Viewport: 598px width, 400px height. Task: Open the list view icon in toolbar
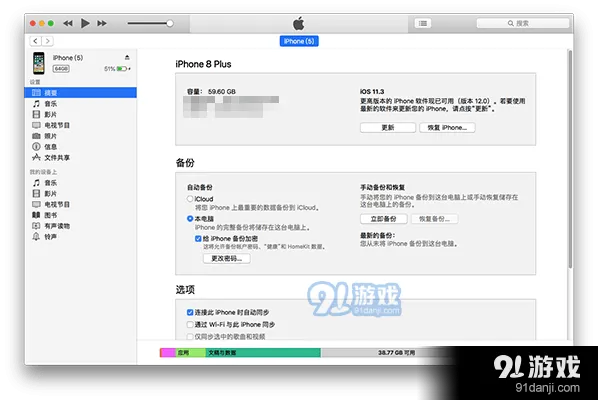[x=423, y=23]
